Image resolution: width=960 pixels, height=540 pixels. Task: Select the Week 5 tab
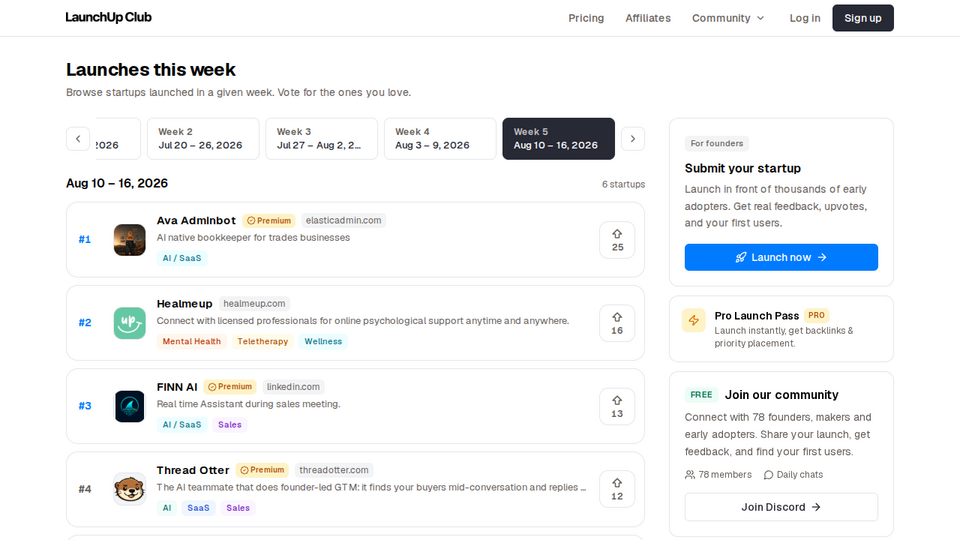tap(558, 139)
